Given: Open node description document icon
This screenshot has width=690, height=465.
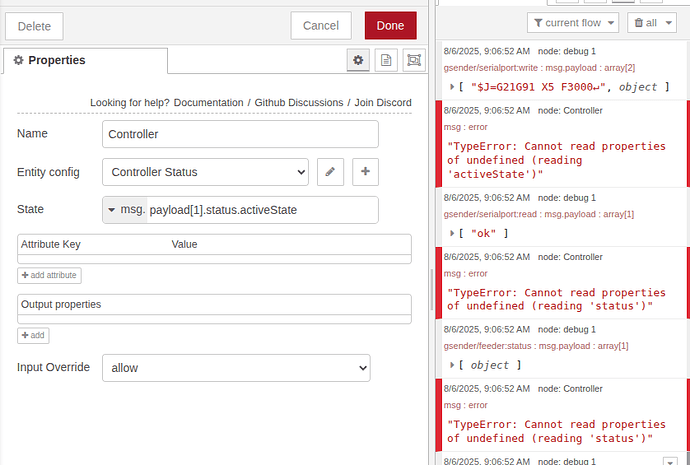Looking at the screenshot, I should point(386,61).
